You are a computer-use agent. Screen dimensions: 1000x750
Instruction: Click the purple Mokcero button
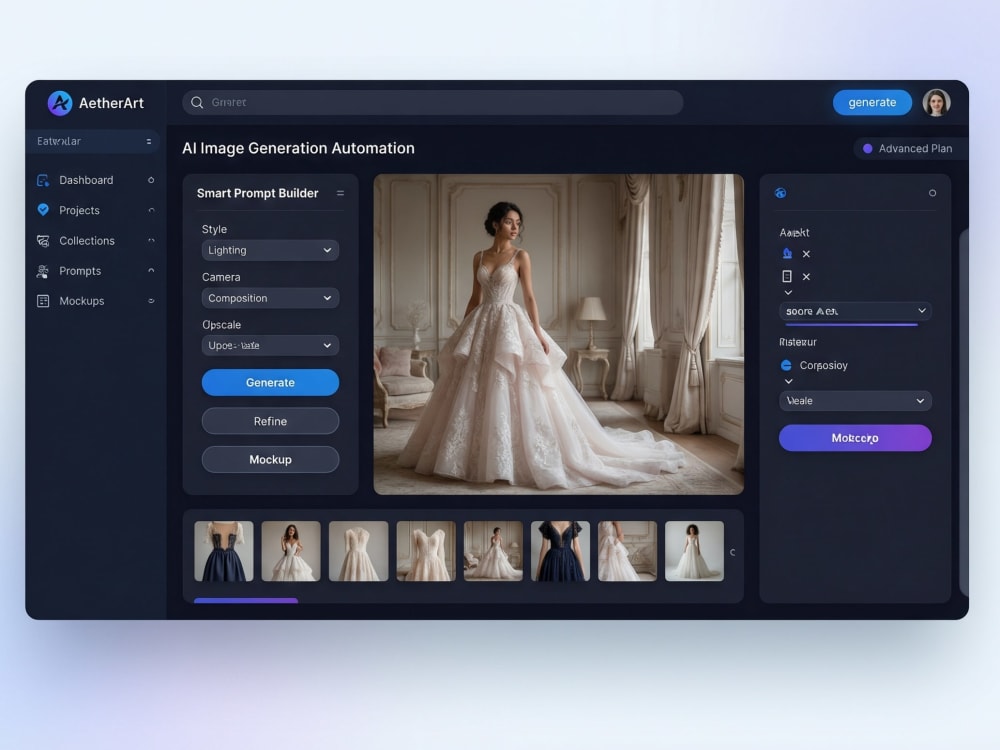(855, 438)
